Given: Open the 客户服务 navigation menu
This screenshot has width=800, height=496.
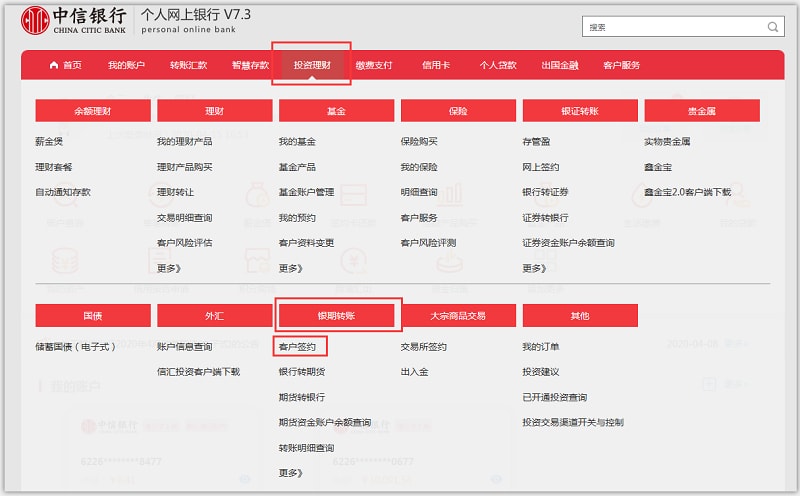Looking at the screenshot, I should click(x=621, y=65).
